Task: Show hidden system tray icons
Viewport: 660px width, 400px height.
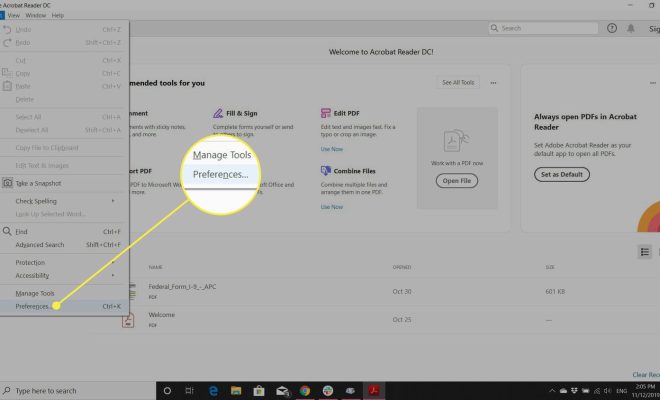Action: [x=552, y=391]
